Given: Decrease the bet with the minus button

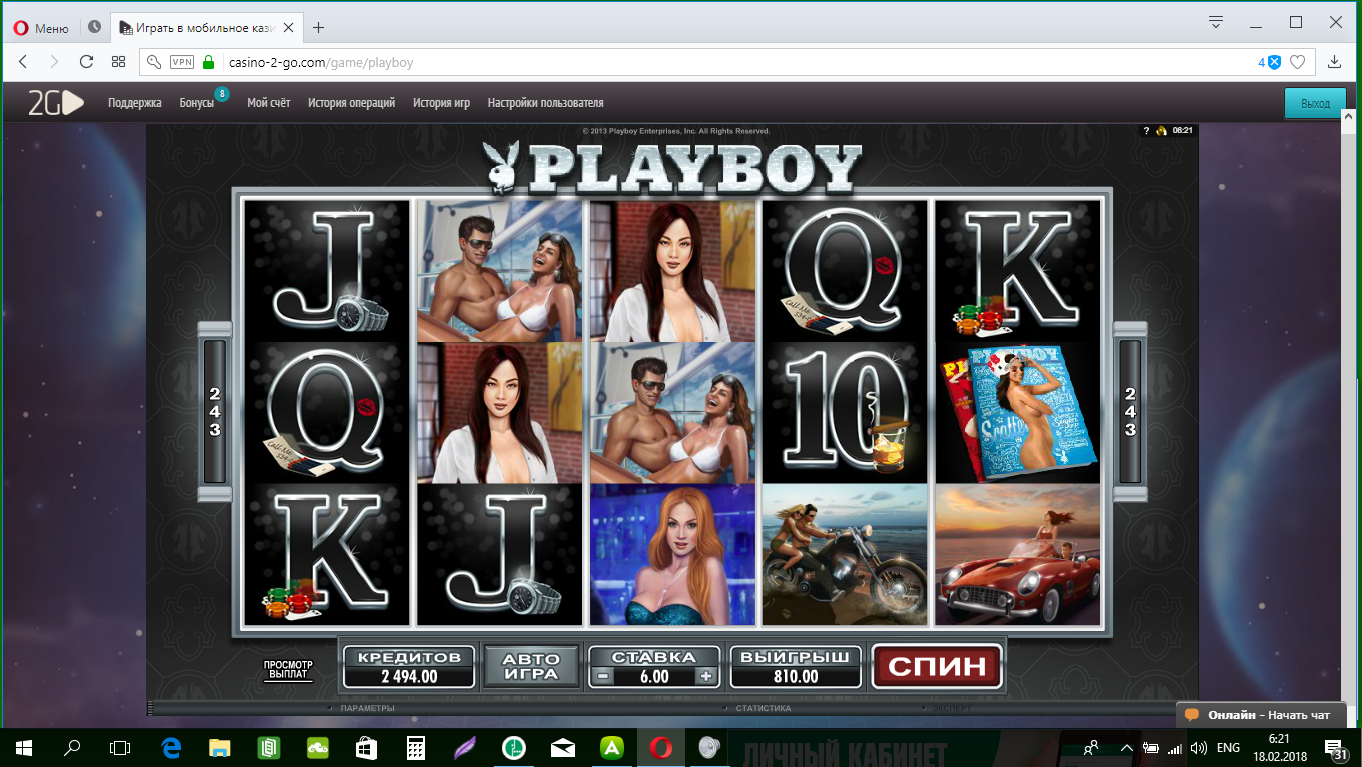Looking at the screenshot, I should (x=602, y=676).
